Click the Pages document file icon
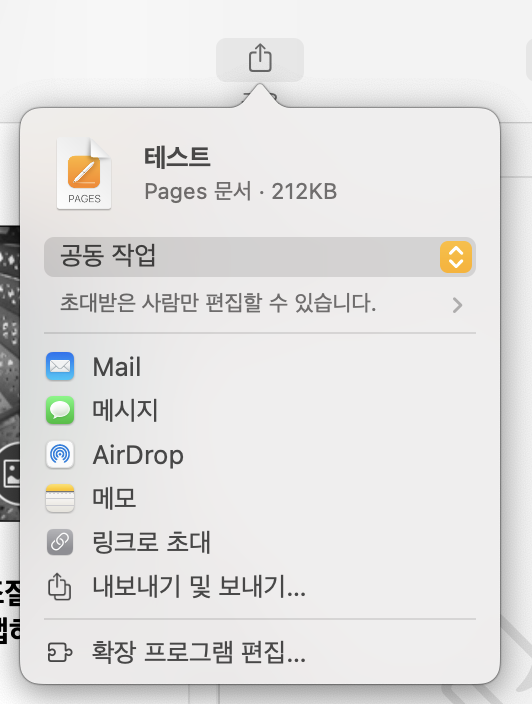The width and height of the screenshot is (532, 704). (x=84, y=174)
